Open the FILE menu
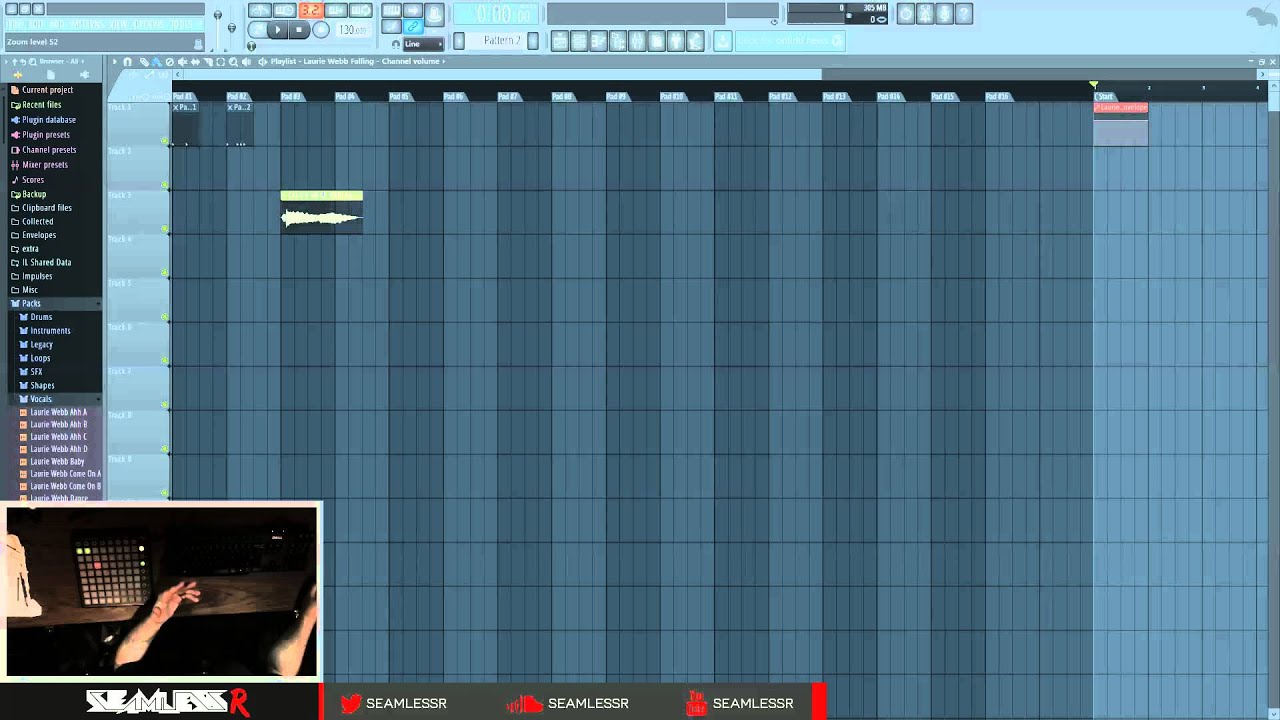The height and width of the screenshot is (720, 1280). 16,24
